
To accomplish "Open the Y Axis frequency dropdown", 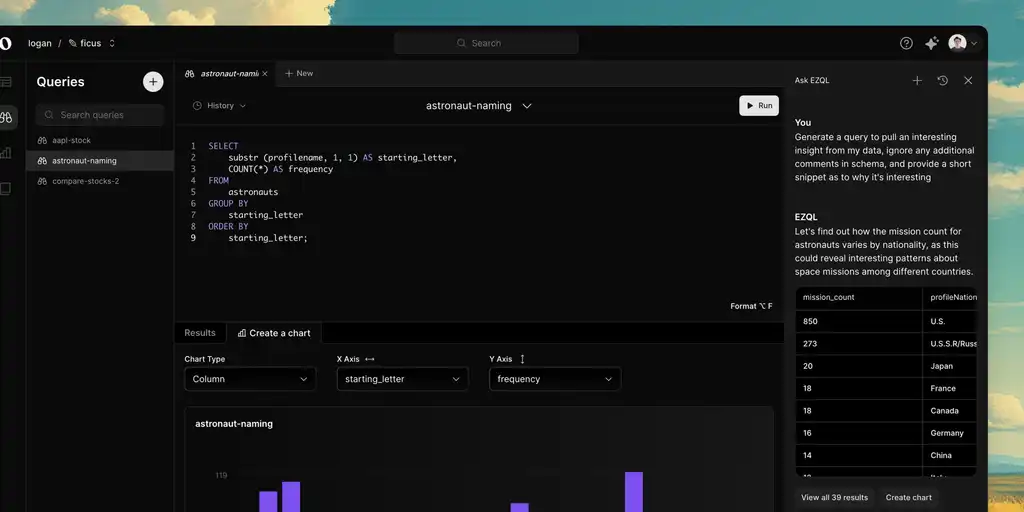I will [554, 379].
